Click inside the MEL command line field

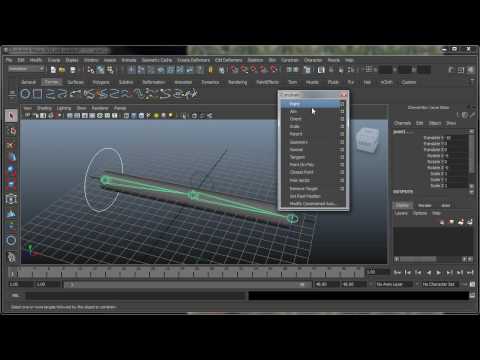(137, 295)
